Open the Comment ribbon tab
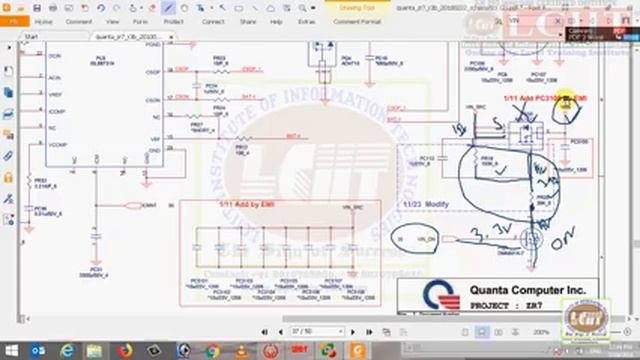 pyautogui.click(x=79, y=22)
